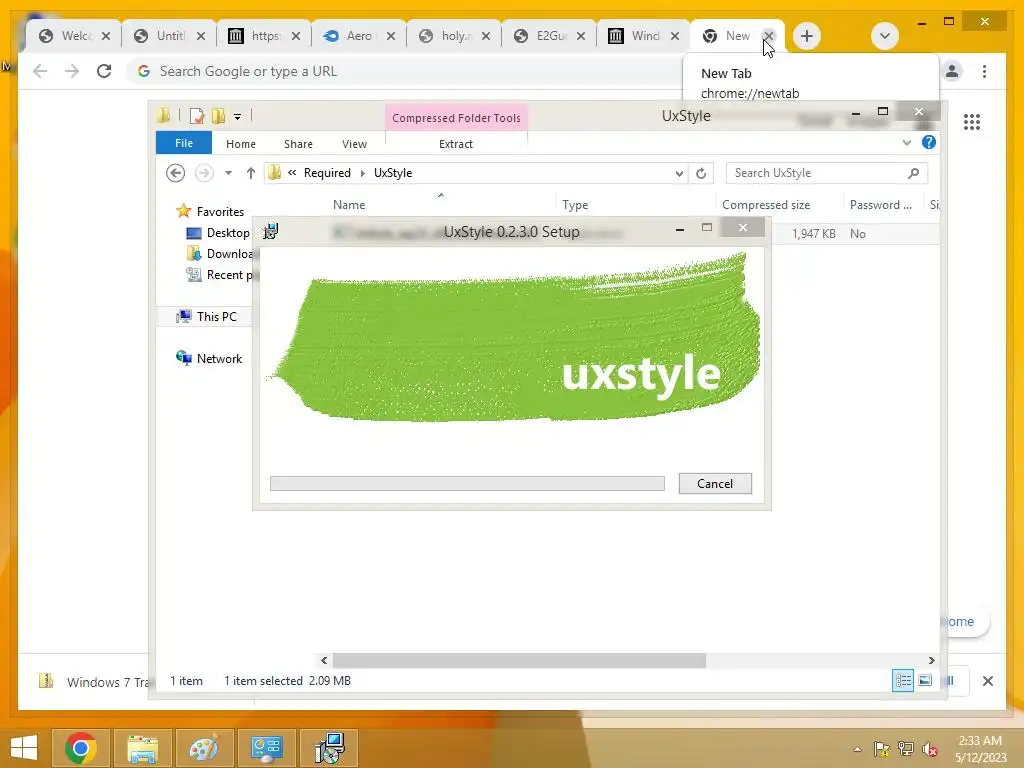Open Action Center flag icon
1024x768 pixels.
coord(881,749)
